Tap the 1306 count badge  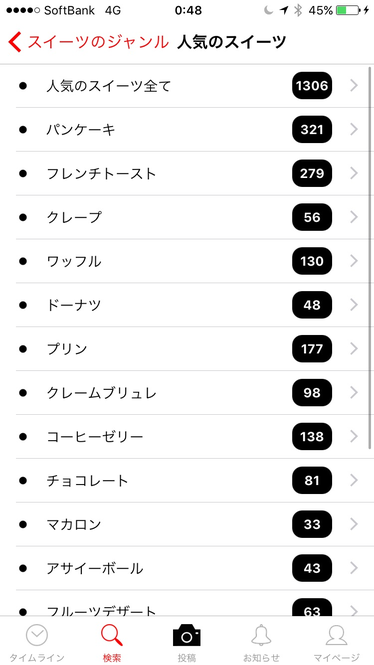coord(312,86)
